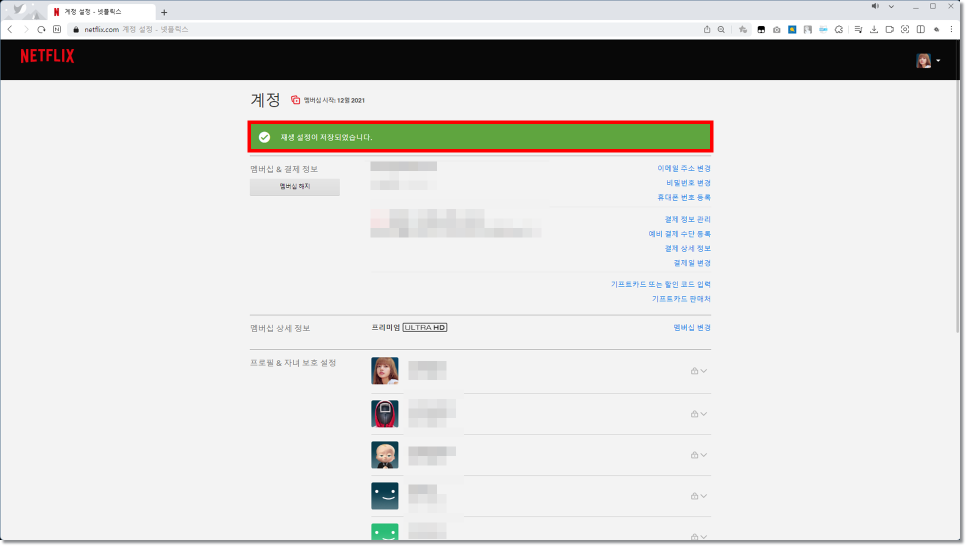Open 예비 결제 수단 등록 link

tap(680, 234)
